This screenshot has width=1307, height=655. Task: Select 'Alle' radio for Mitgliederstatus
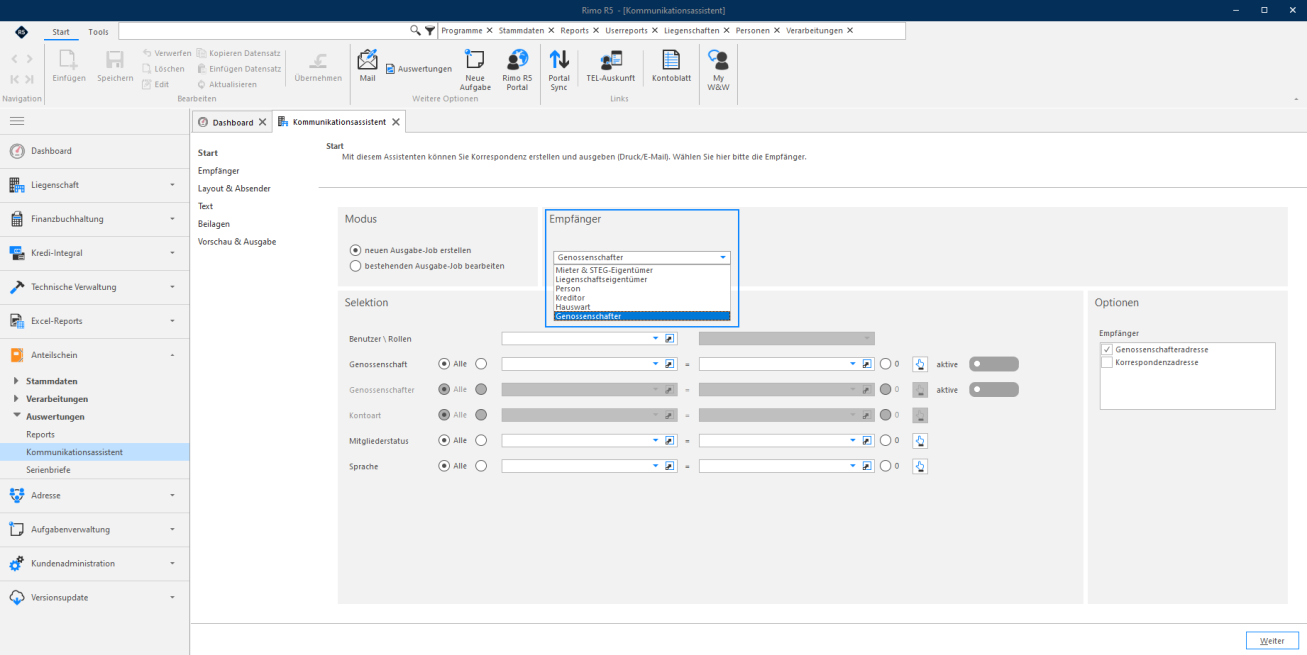click(x=444, y=440)
